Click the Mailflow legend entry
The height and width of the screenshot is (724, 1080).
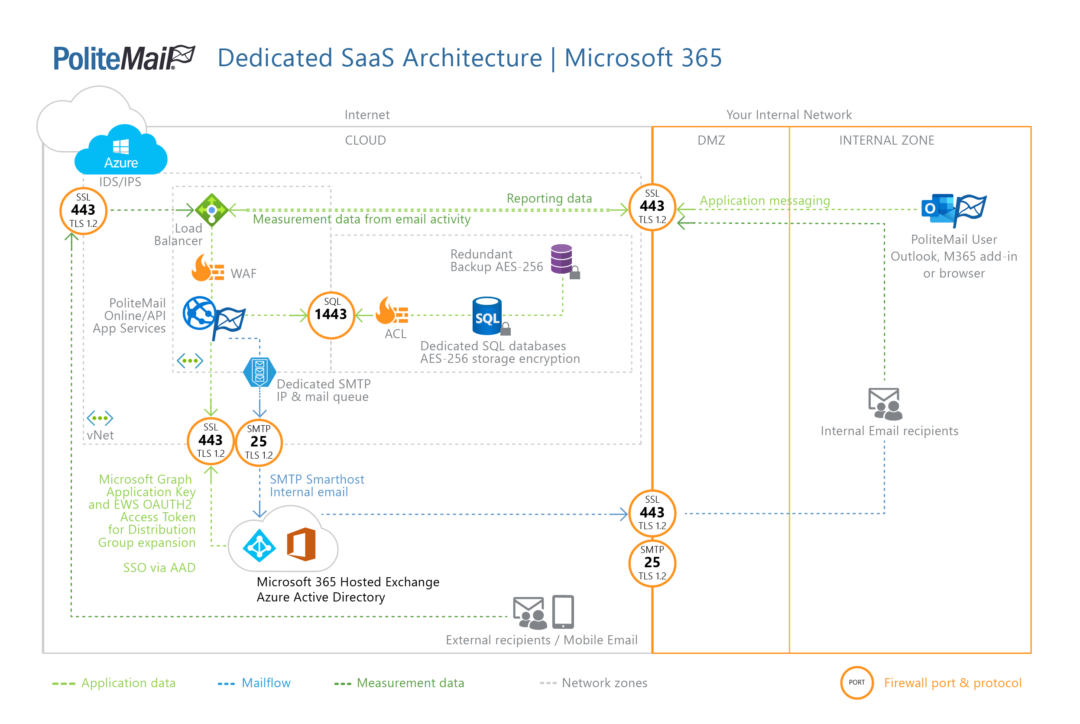point(254,683)
